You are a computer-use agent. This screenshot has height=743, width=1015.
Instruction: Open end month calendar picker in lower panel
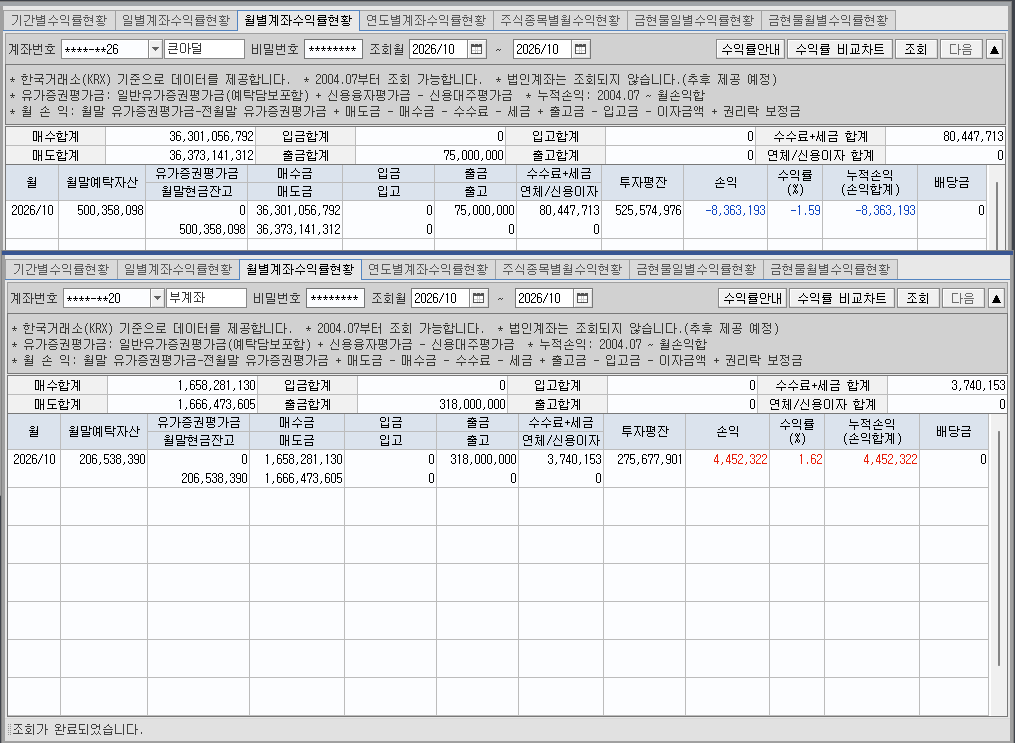point(582,298)
